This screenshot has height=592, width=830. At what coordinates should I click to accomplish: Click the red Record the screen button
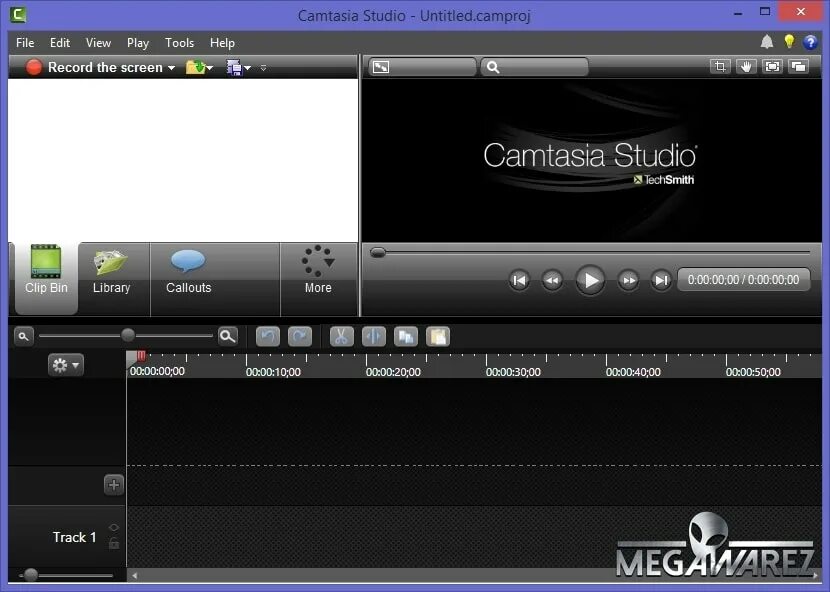click(34, 67)
